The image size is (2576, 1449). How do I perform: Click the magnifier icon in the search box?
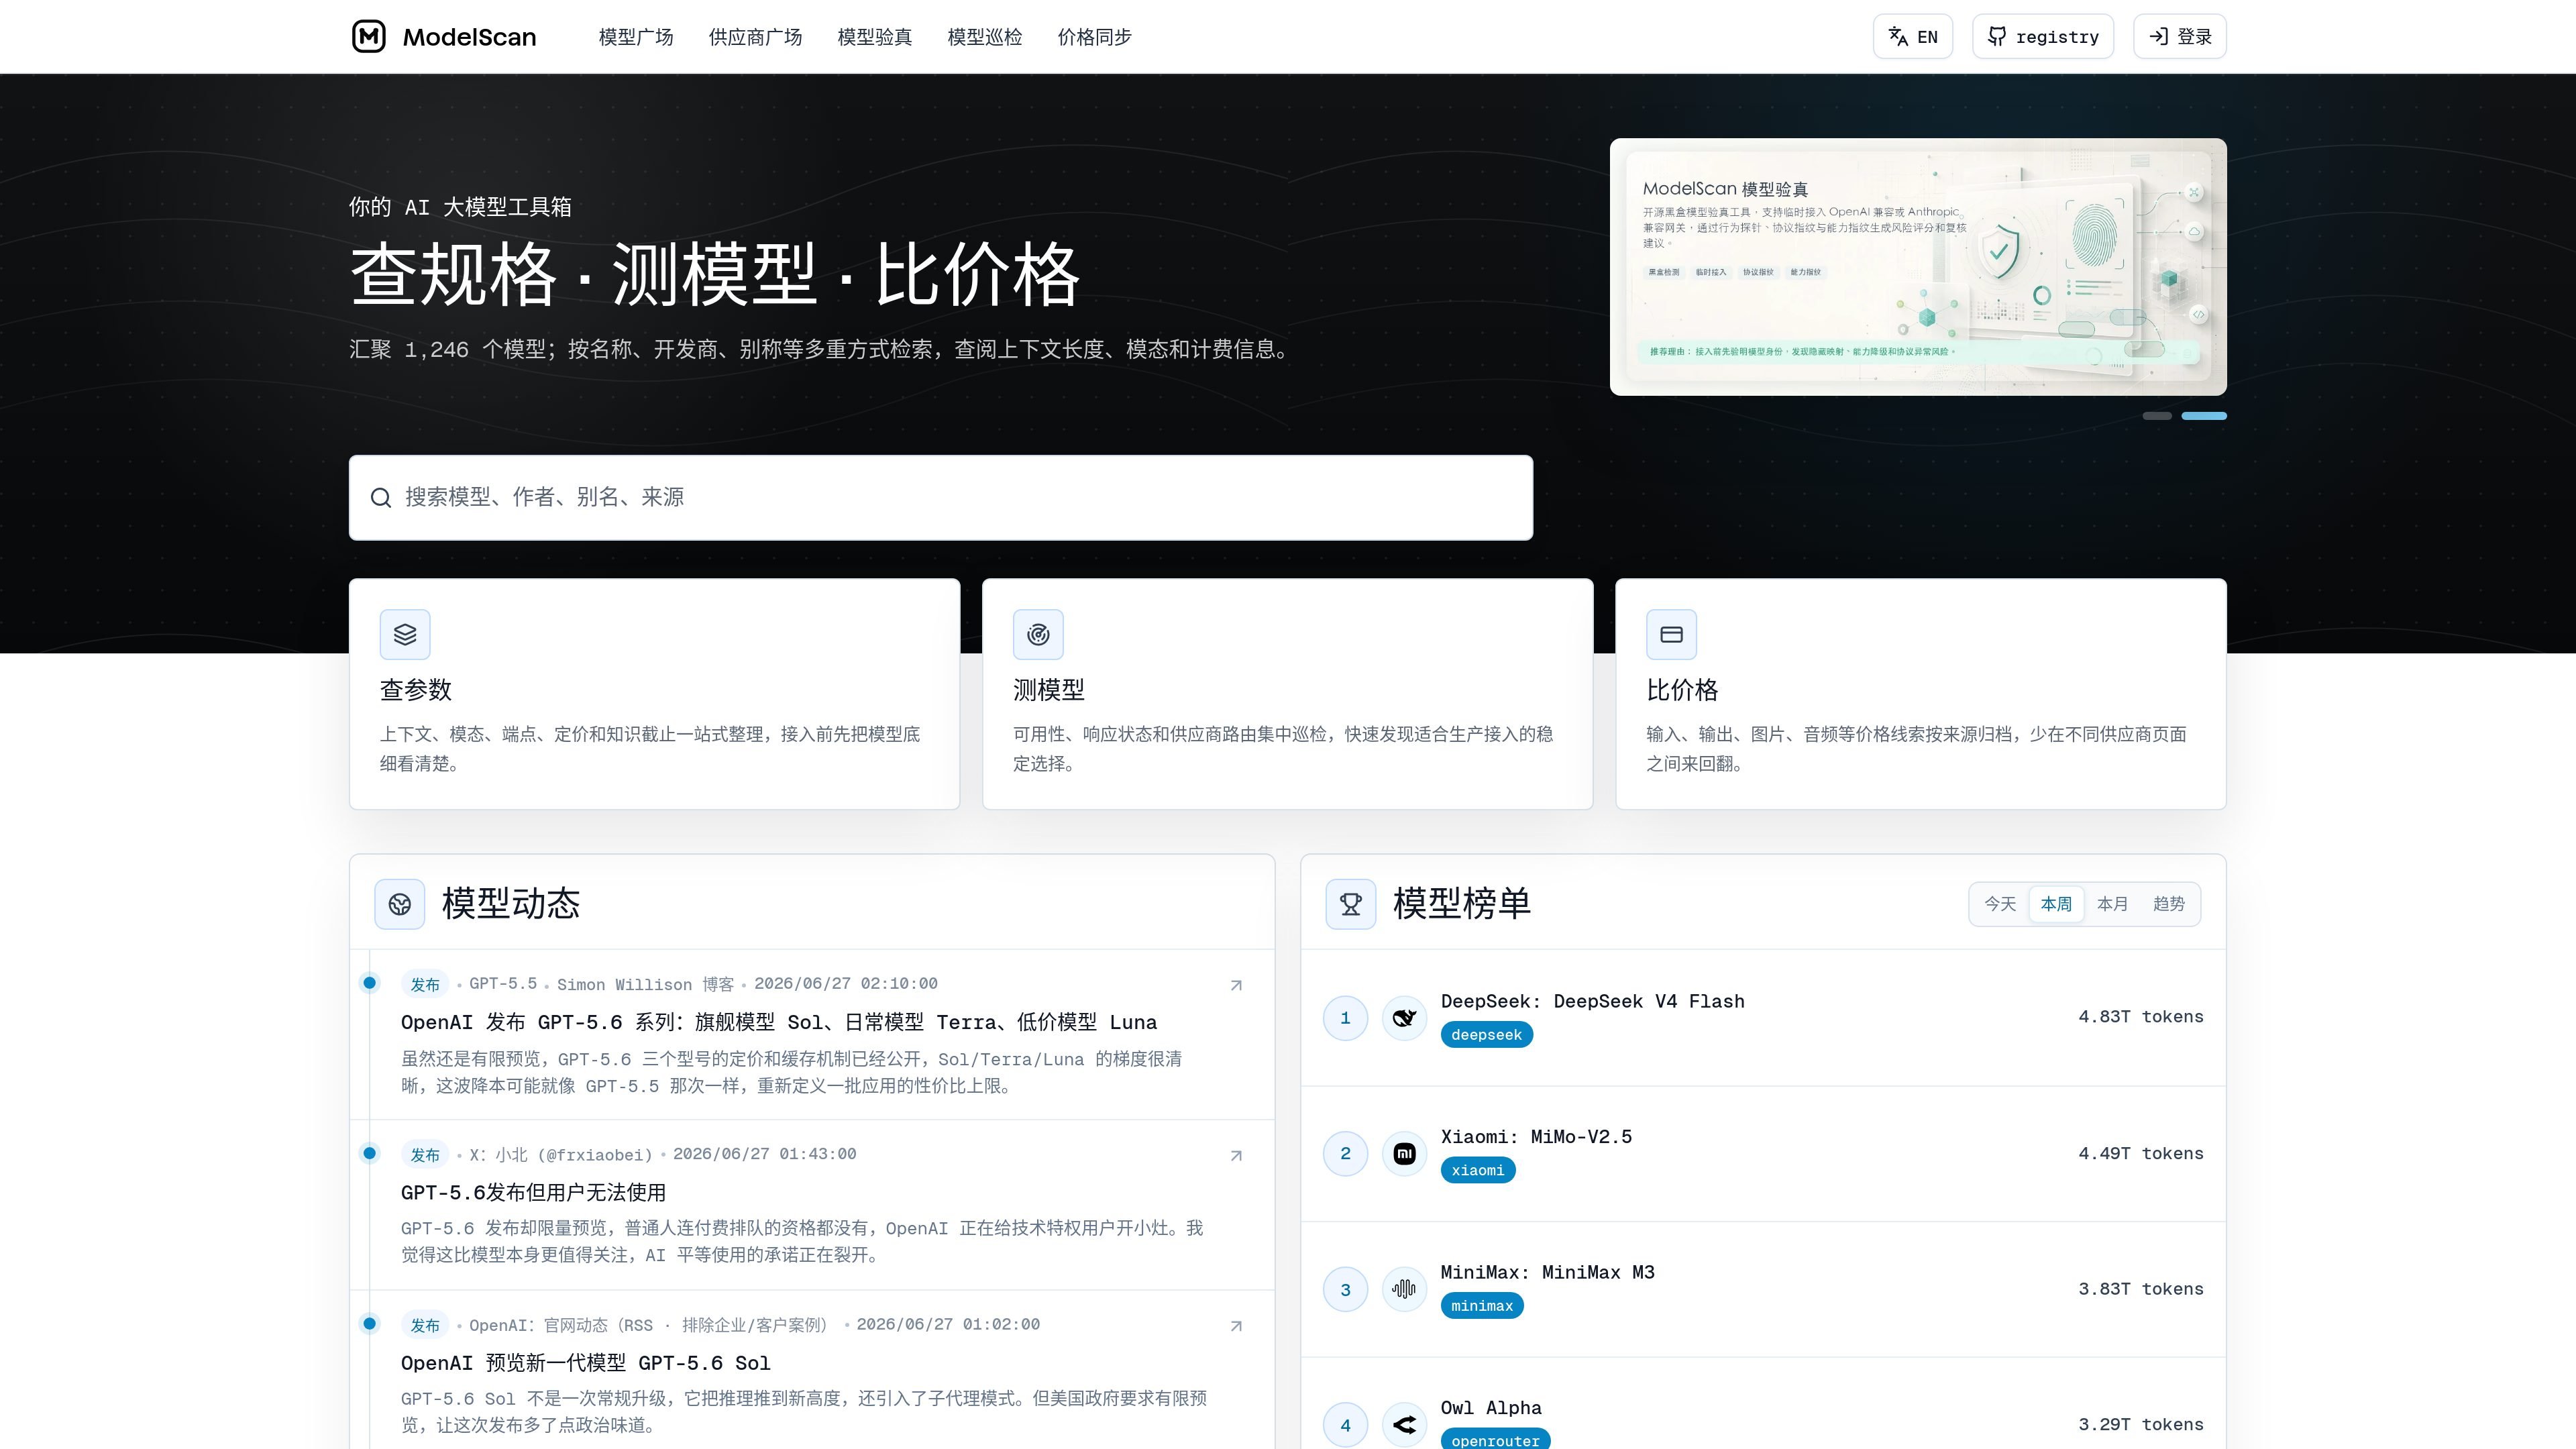click(x=381, y=498)
